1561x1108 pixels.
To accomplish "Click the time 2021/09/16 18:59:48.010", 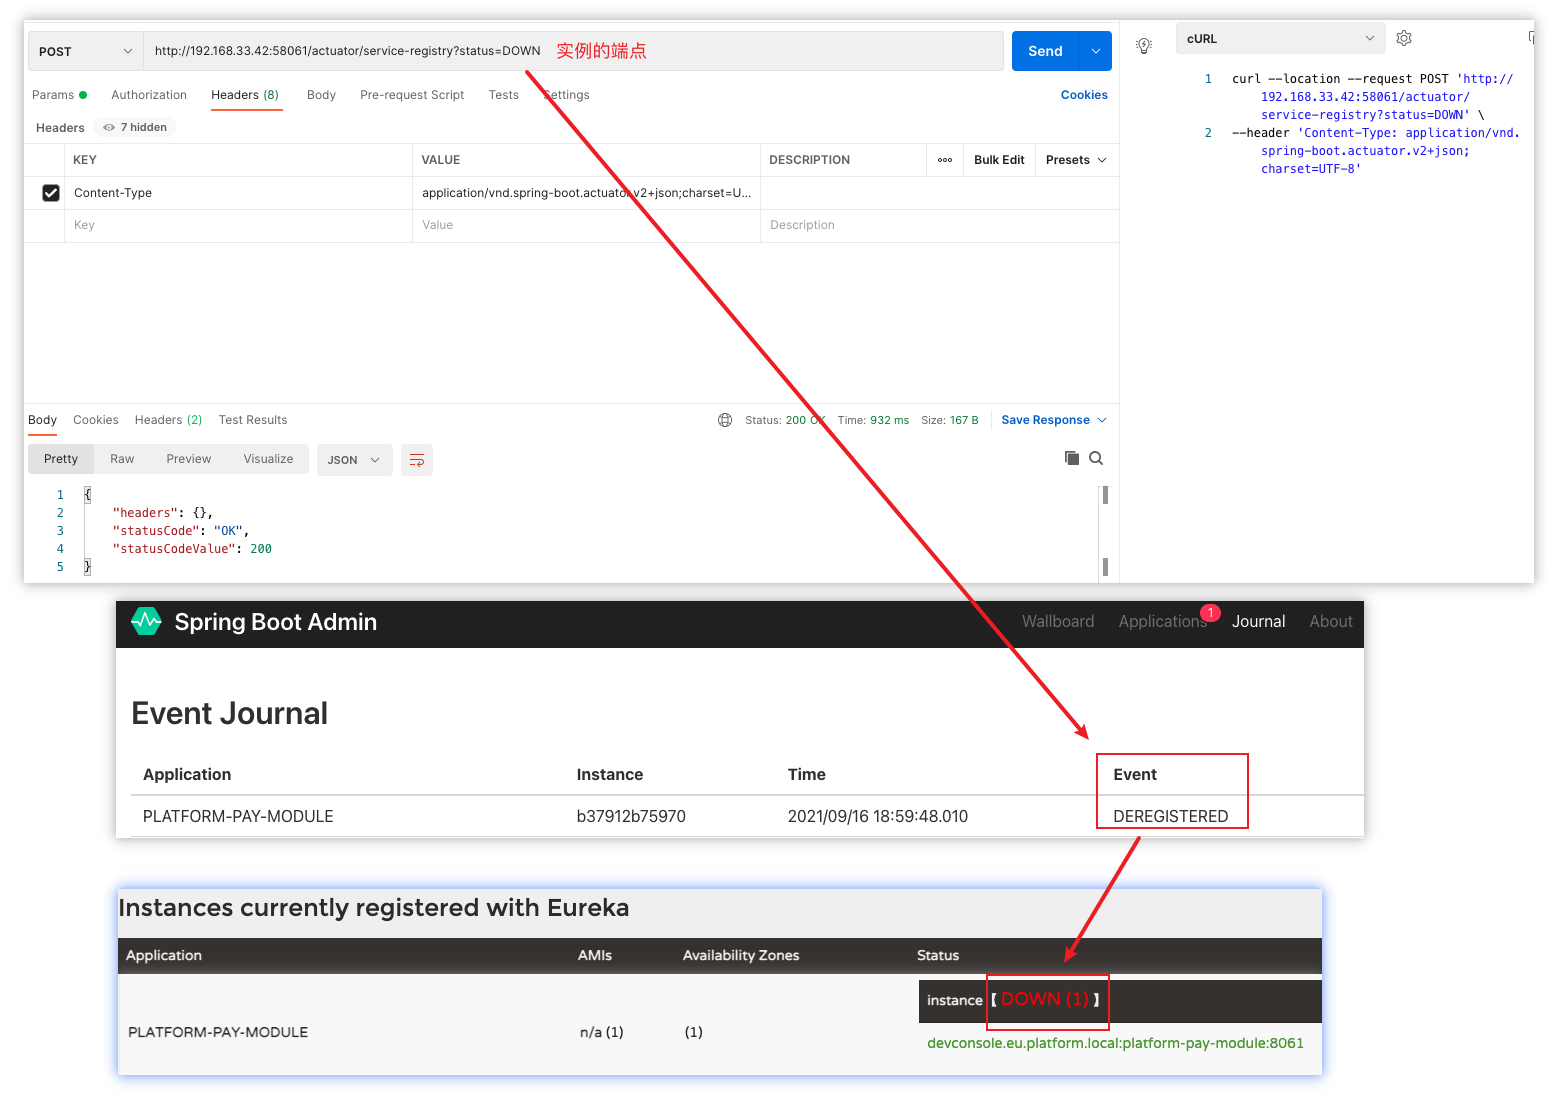I will pyautogui.click(x=878, y=816).
